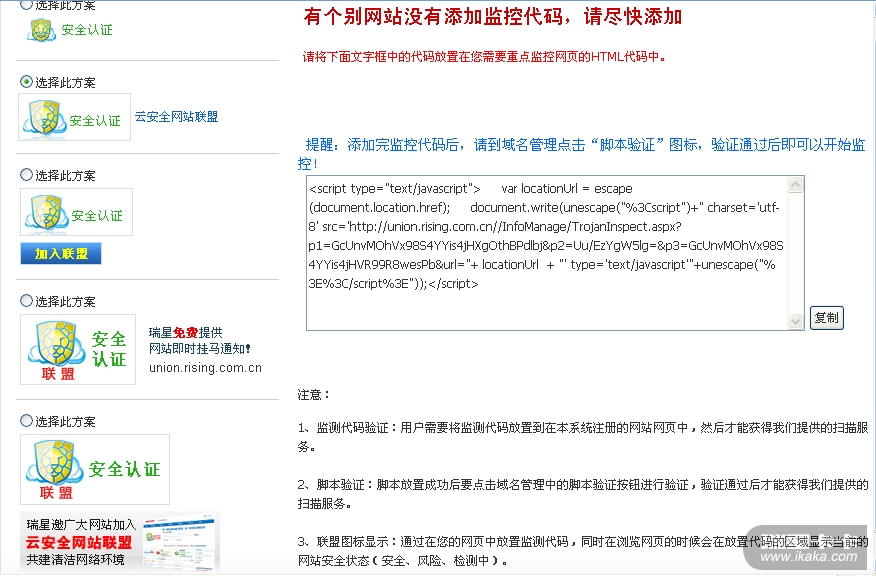Choose radio for 瑞星免费提供 badge plan
Image resolution: width=876 pixels, height=576 pixels.
click(x=26, y=301)
